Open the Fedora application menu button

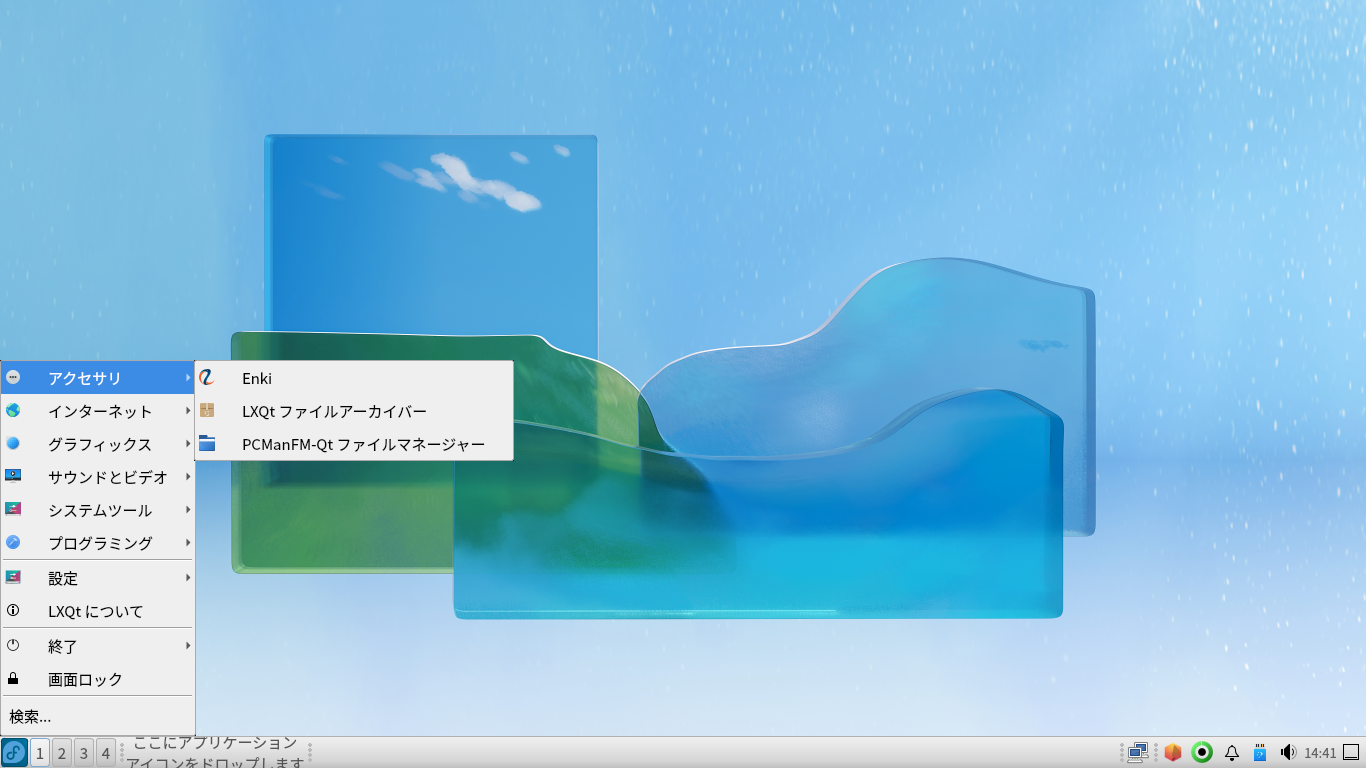tap(14, 752)
